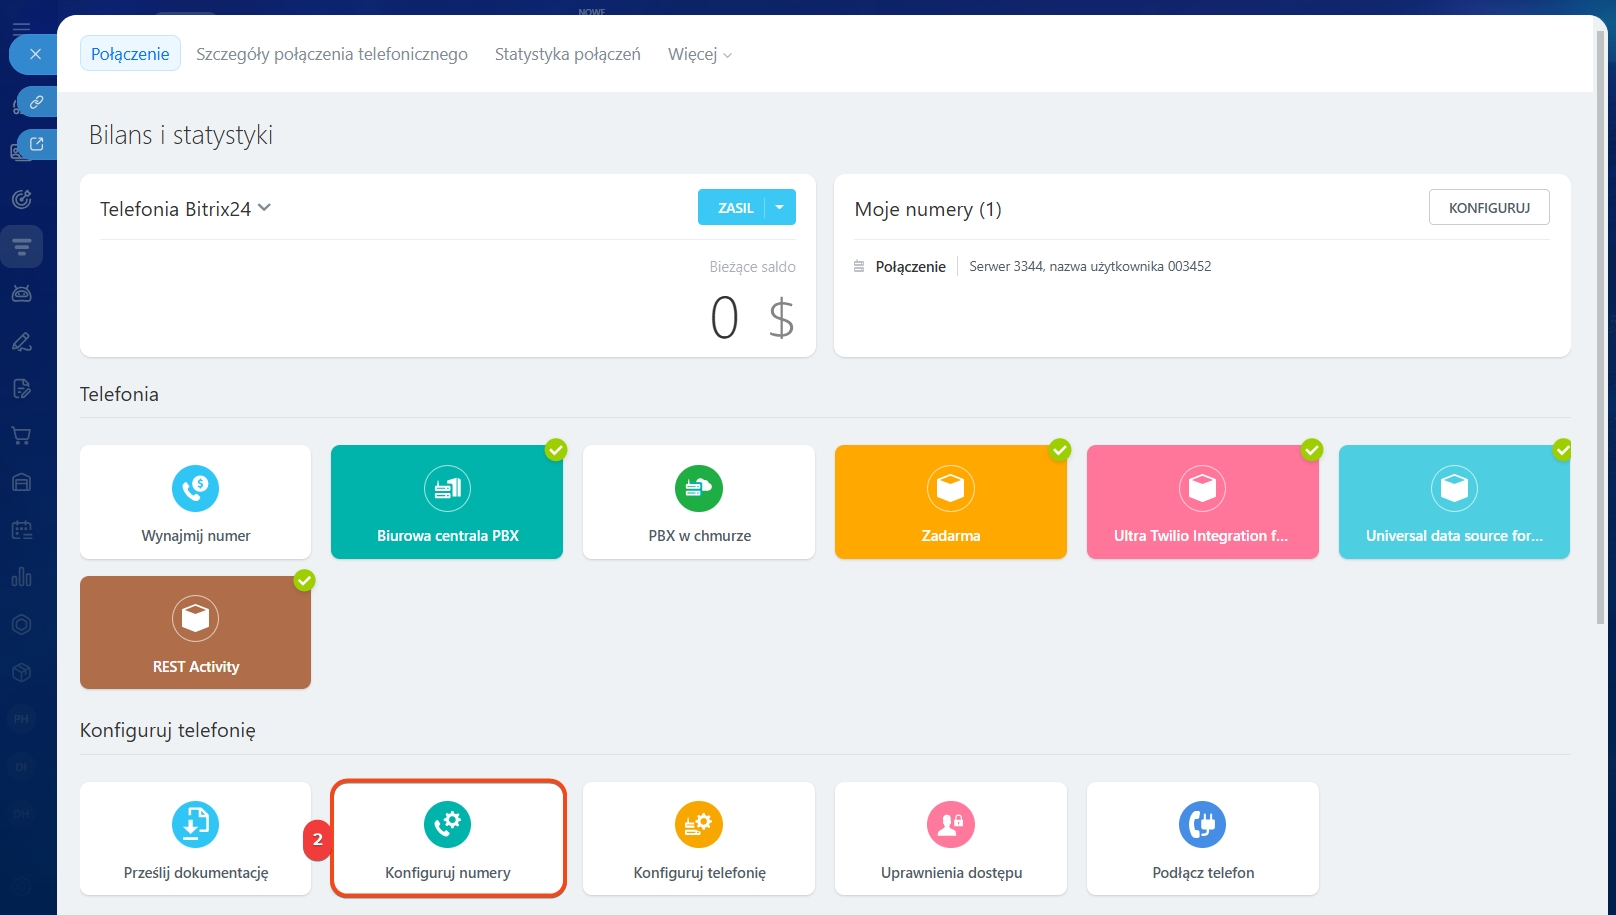
Task: Open the Wynajmij numer tile
Action: pyautogui.click(x=195, y=502)
